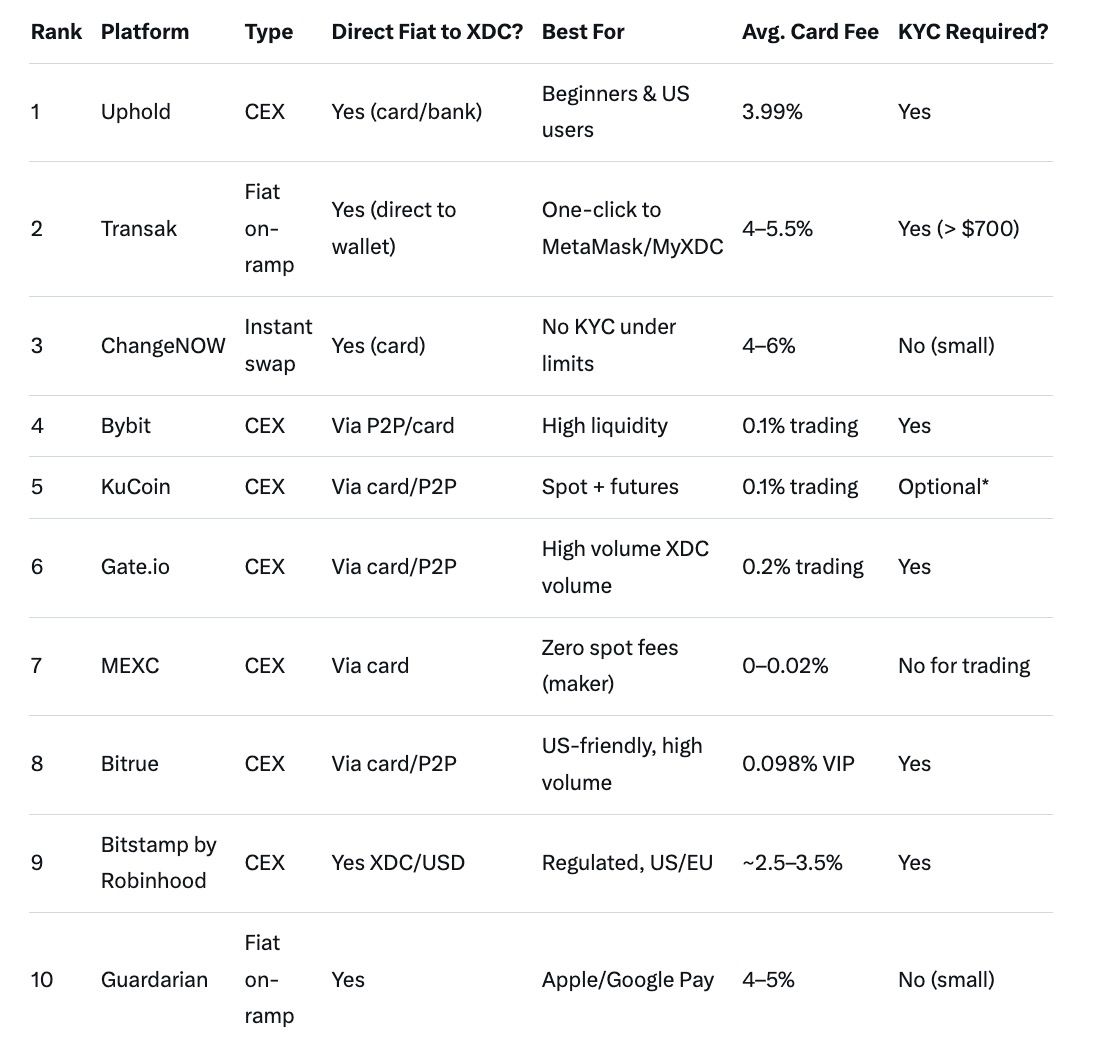Viewport: 1100px width, 1044px height.
Task: Select the Transak platform name
Action: pos(139,228)
